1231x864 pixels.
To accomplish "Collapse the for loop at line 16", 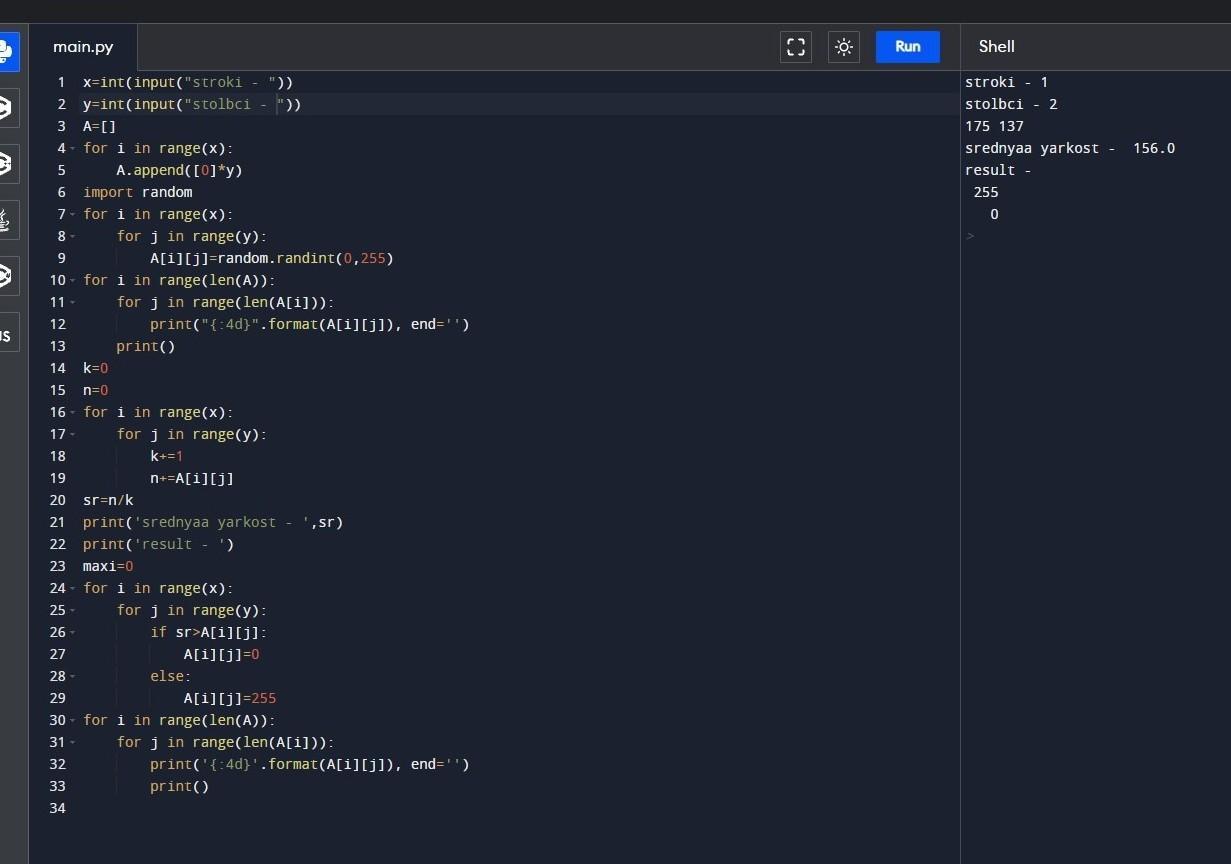I will pyautogui.click(x=74, y=412).
